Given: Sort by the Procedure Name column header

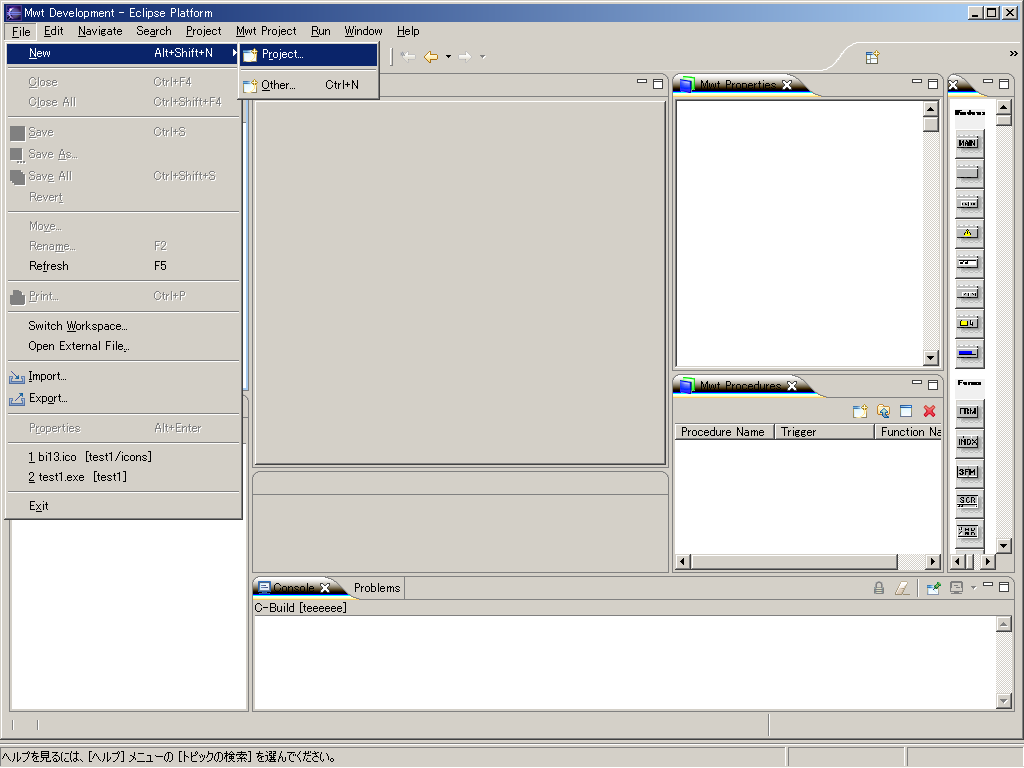Looking at the screenshot, I should coord(724,432).
